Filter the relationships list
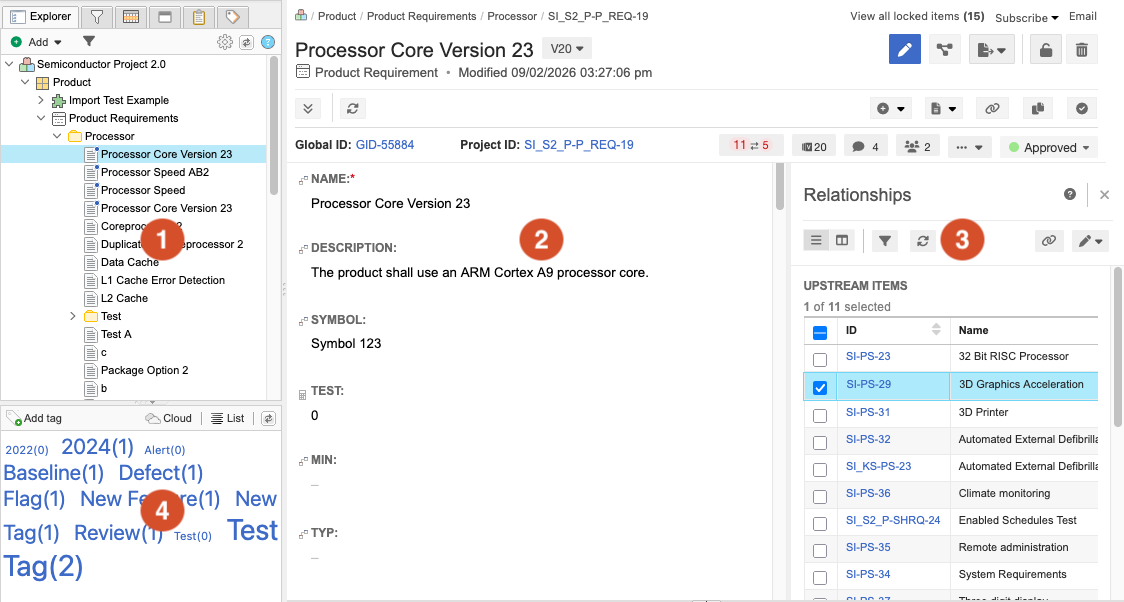 click(885, 241)
